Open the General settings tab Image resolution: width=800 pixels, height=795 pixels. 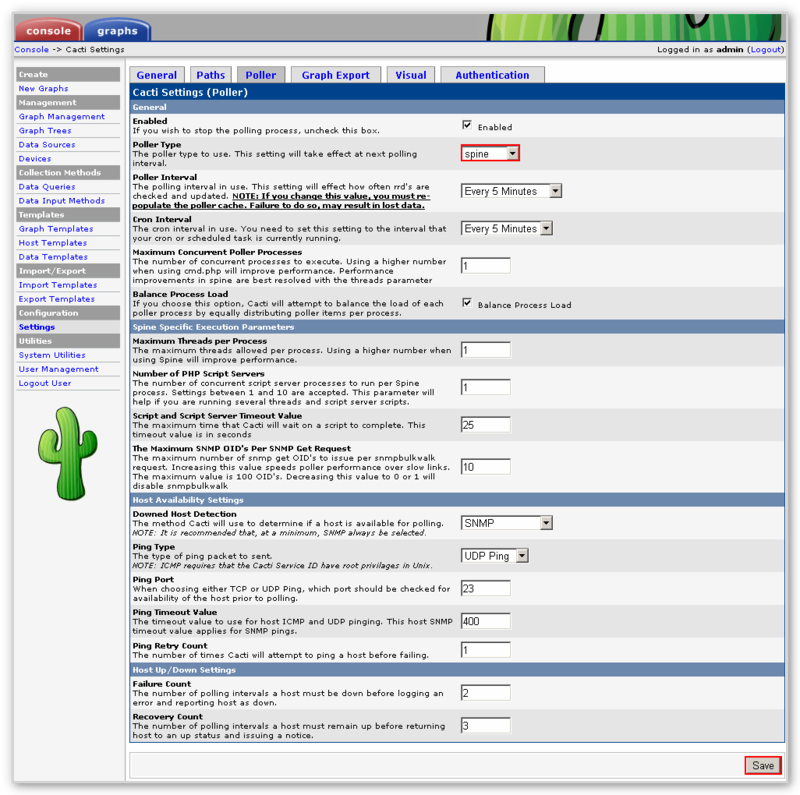(x=157, y=75)
